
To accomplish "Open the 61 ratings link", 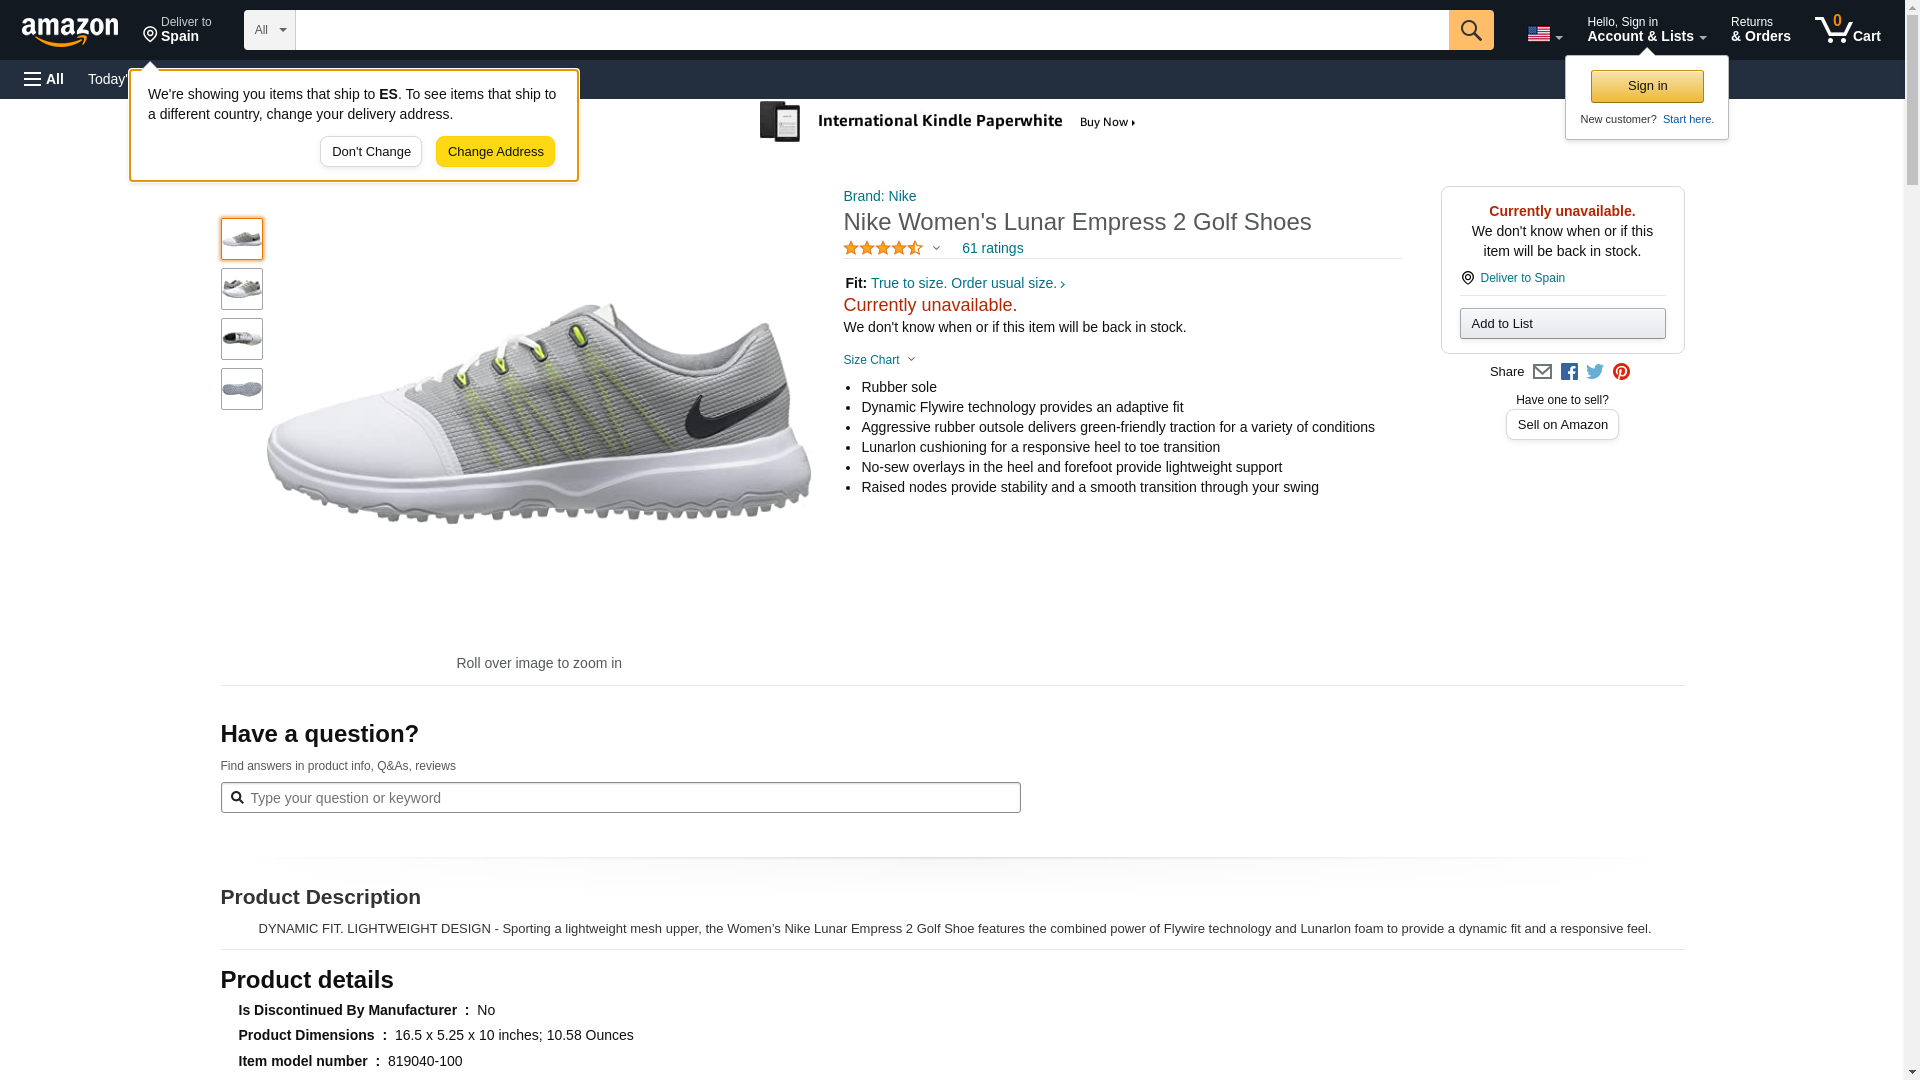I will point(992,248).
